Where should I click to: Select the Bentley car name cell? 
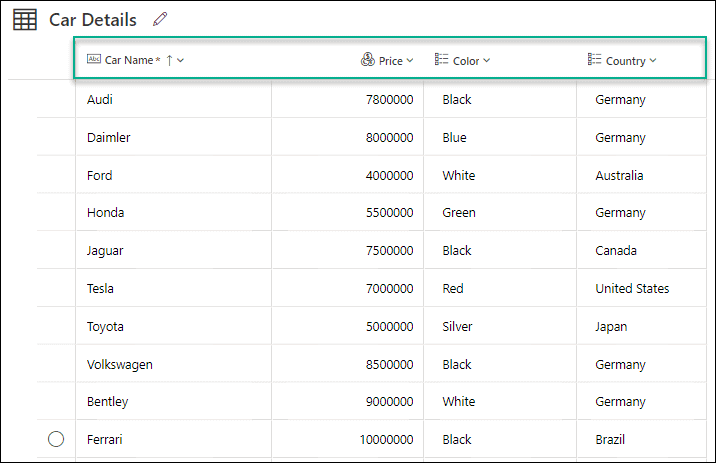174,401
